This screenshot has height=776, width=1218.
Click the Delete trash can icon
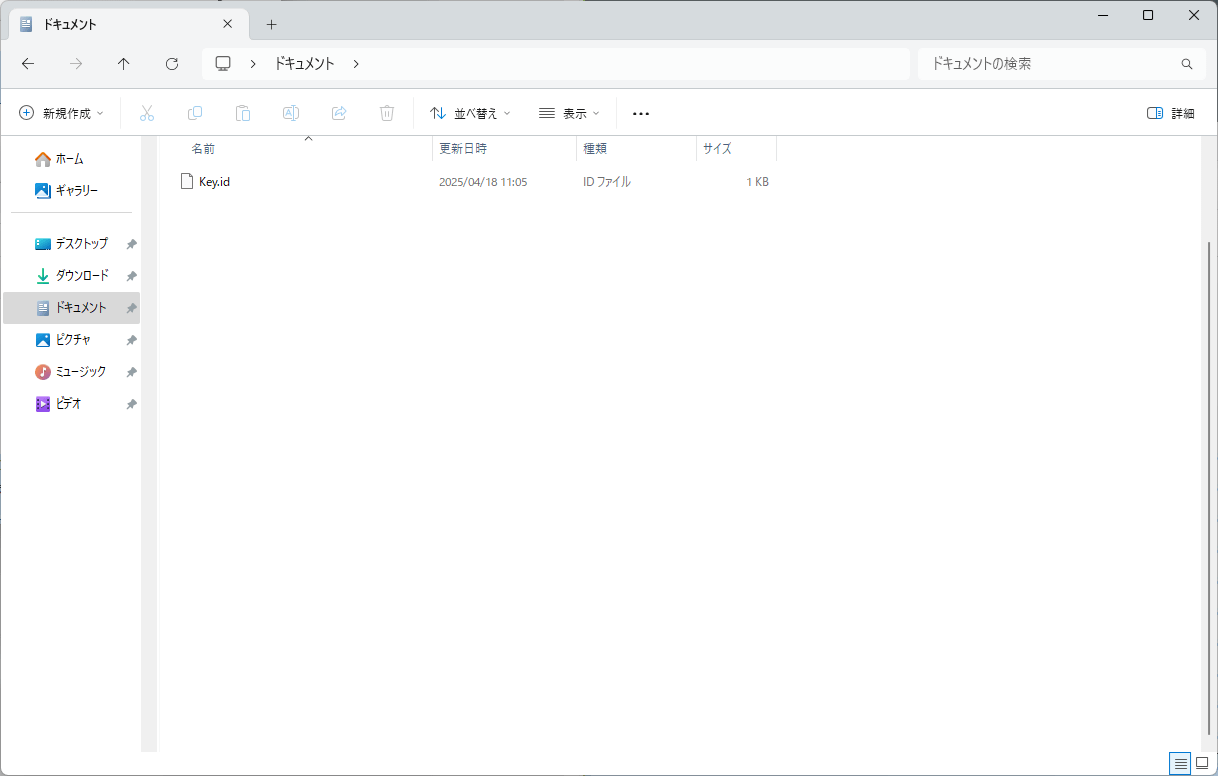click(x=387, y=113)
